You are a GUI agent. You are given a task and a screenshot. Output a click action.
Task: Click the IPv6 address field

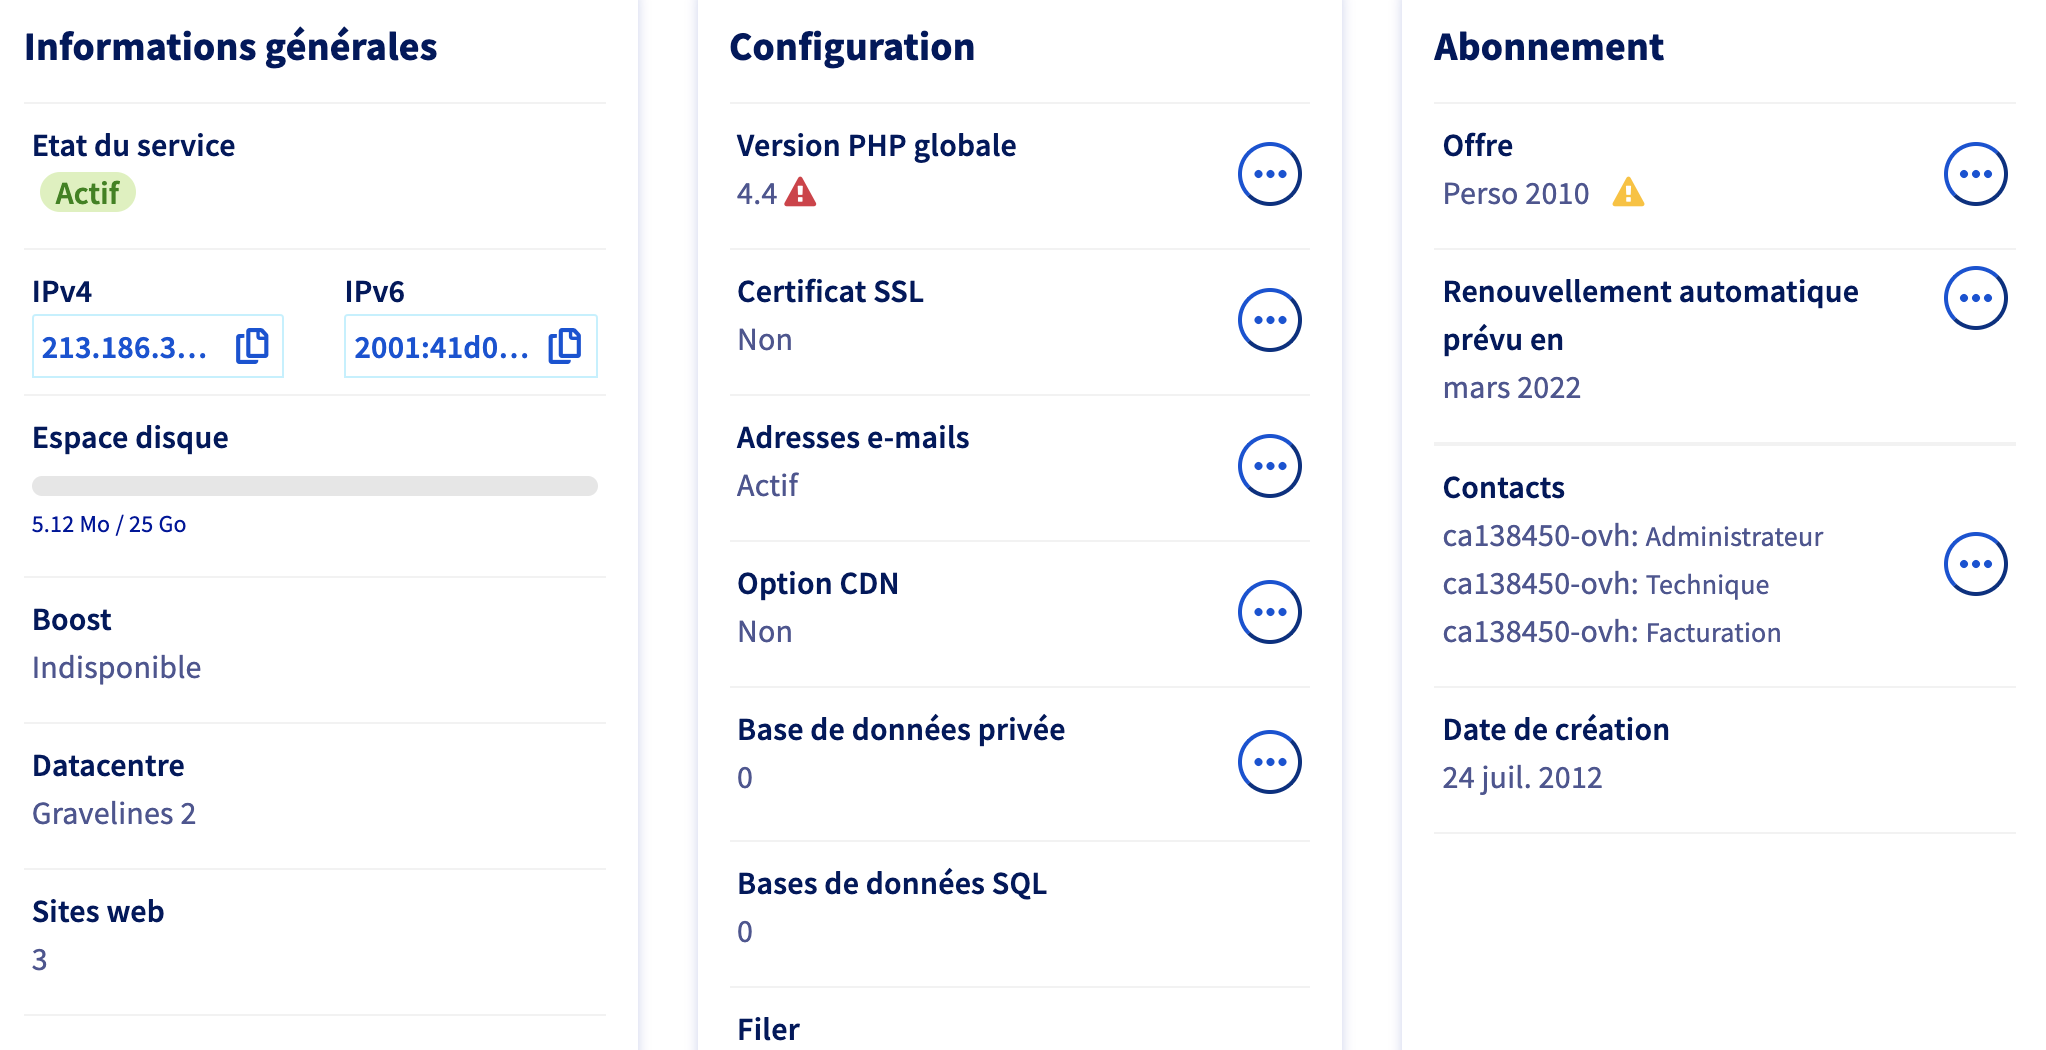tap(441, 347)
